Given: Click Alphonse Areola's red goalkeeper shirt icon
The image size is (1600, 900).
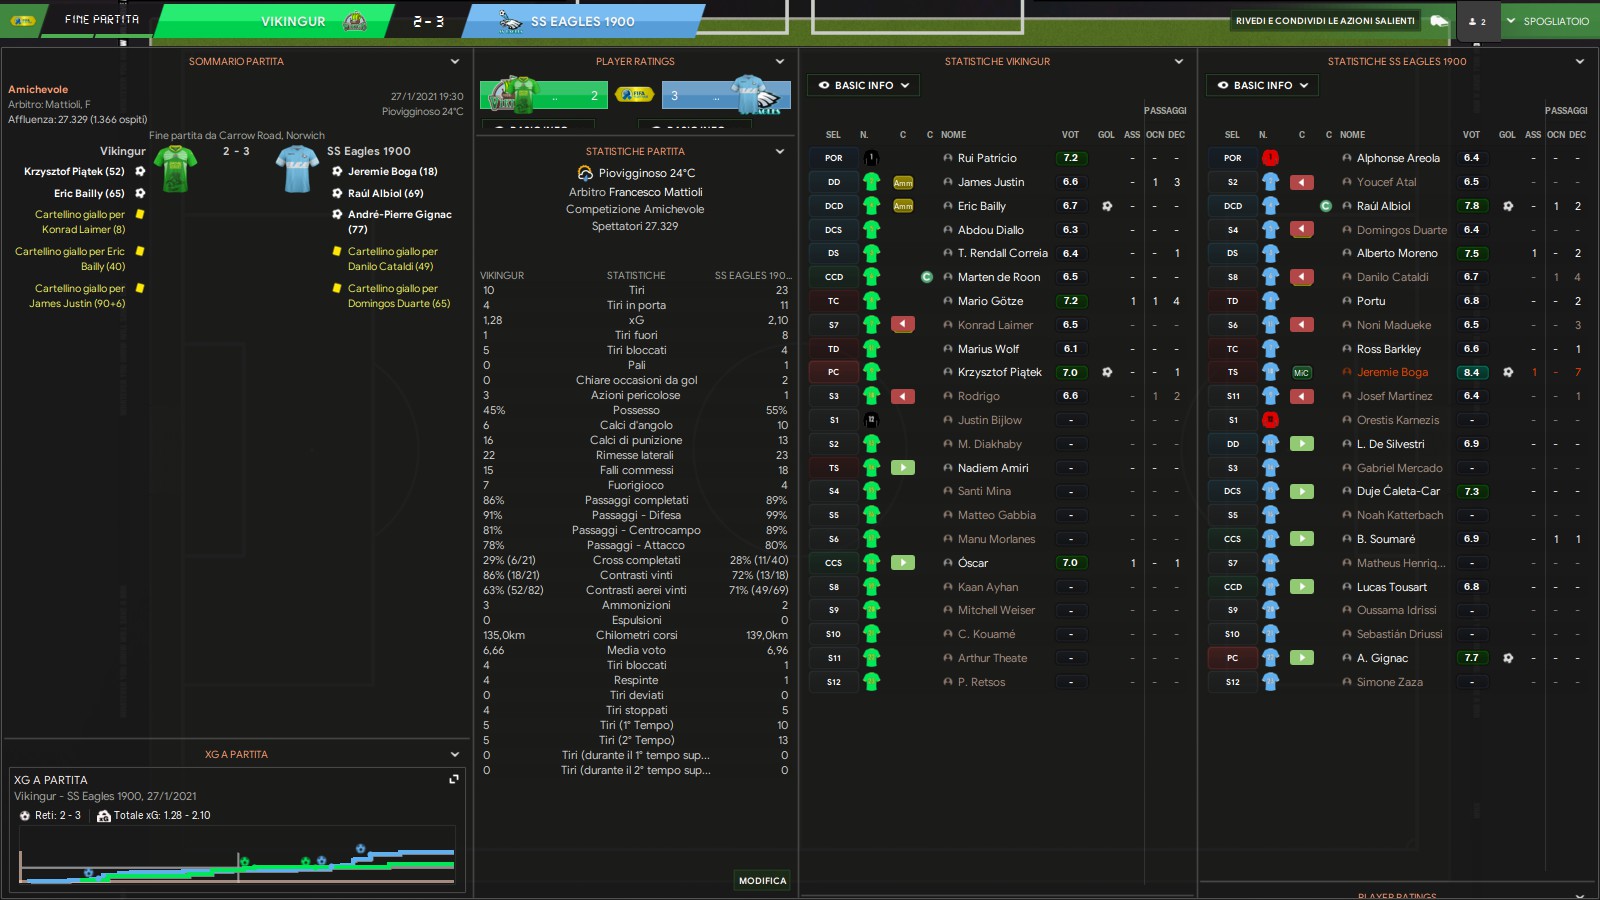Looking at the screenshot, I should 1270,158.
